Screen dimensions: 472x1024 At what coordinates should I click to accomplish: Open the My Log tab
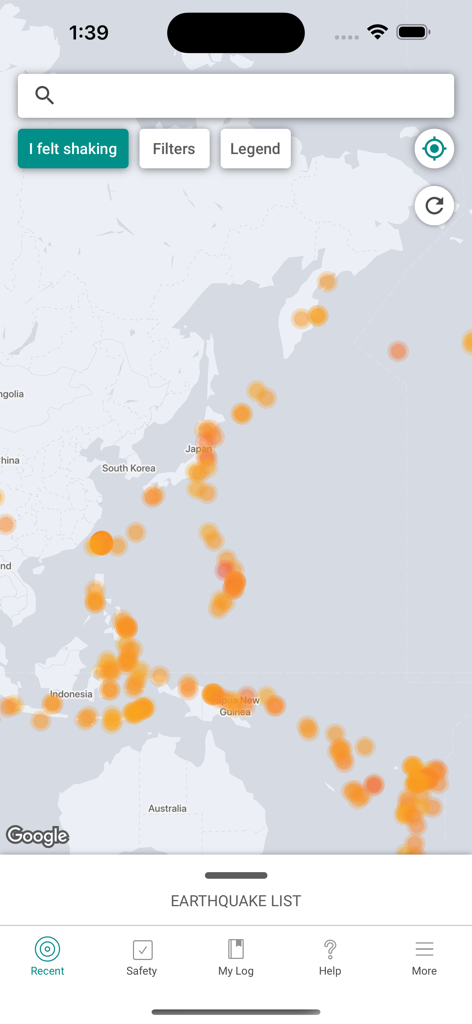tap(236, 957)
